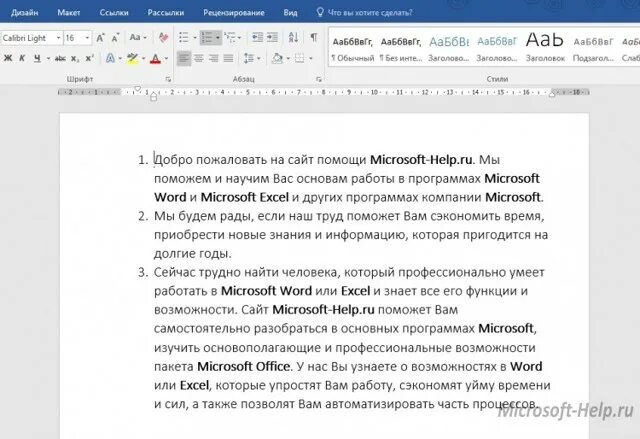Switch to the Рассылки tab

click(x=166, y=13)
